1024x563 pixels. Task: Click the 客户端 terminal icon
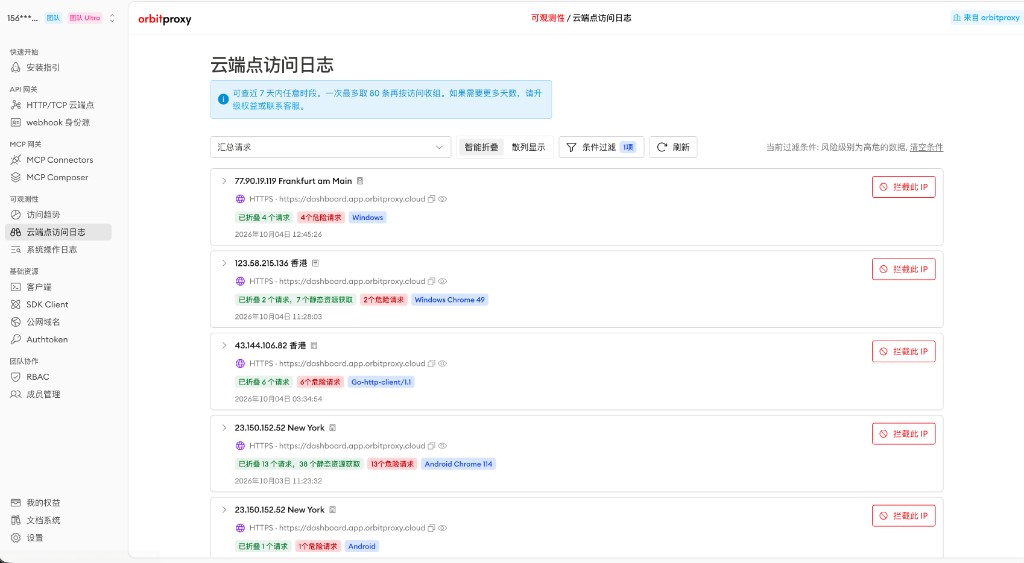(16, 287)
